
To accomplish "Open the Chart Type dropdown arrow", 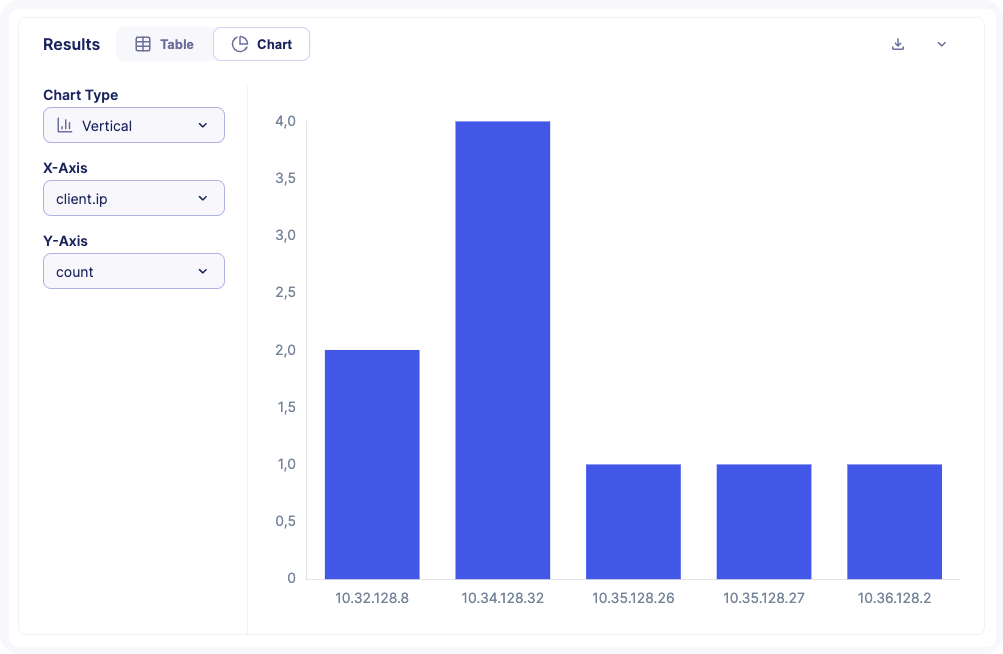I will click(x=203, y=126).
